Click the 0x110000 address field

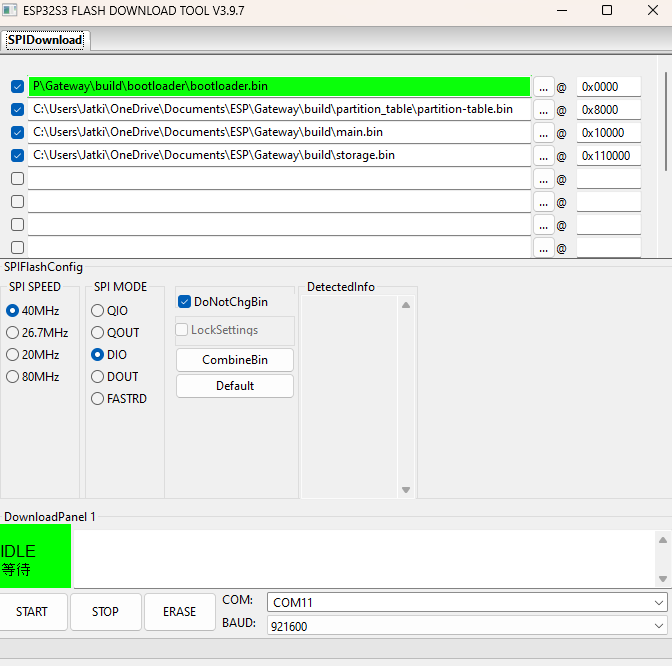point(609,156)
